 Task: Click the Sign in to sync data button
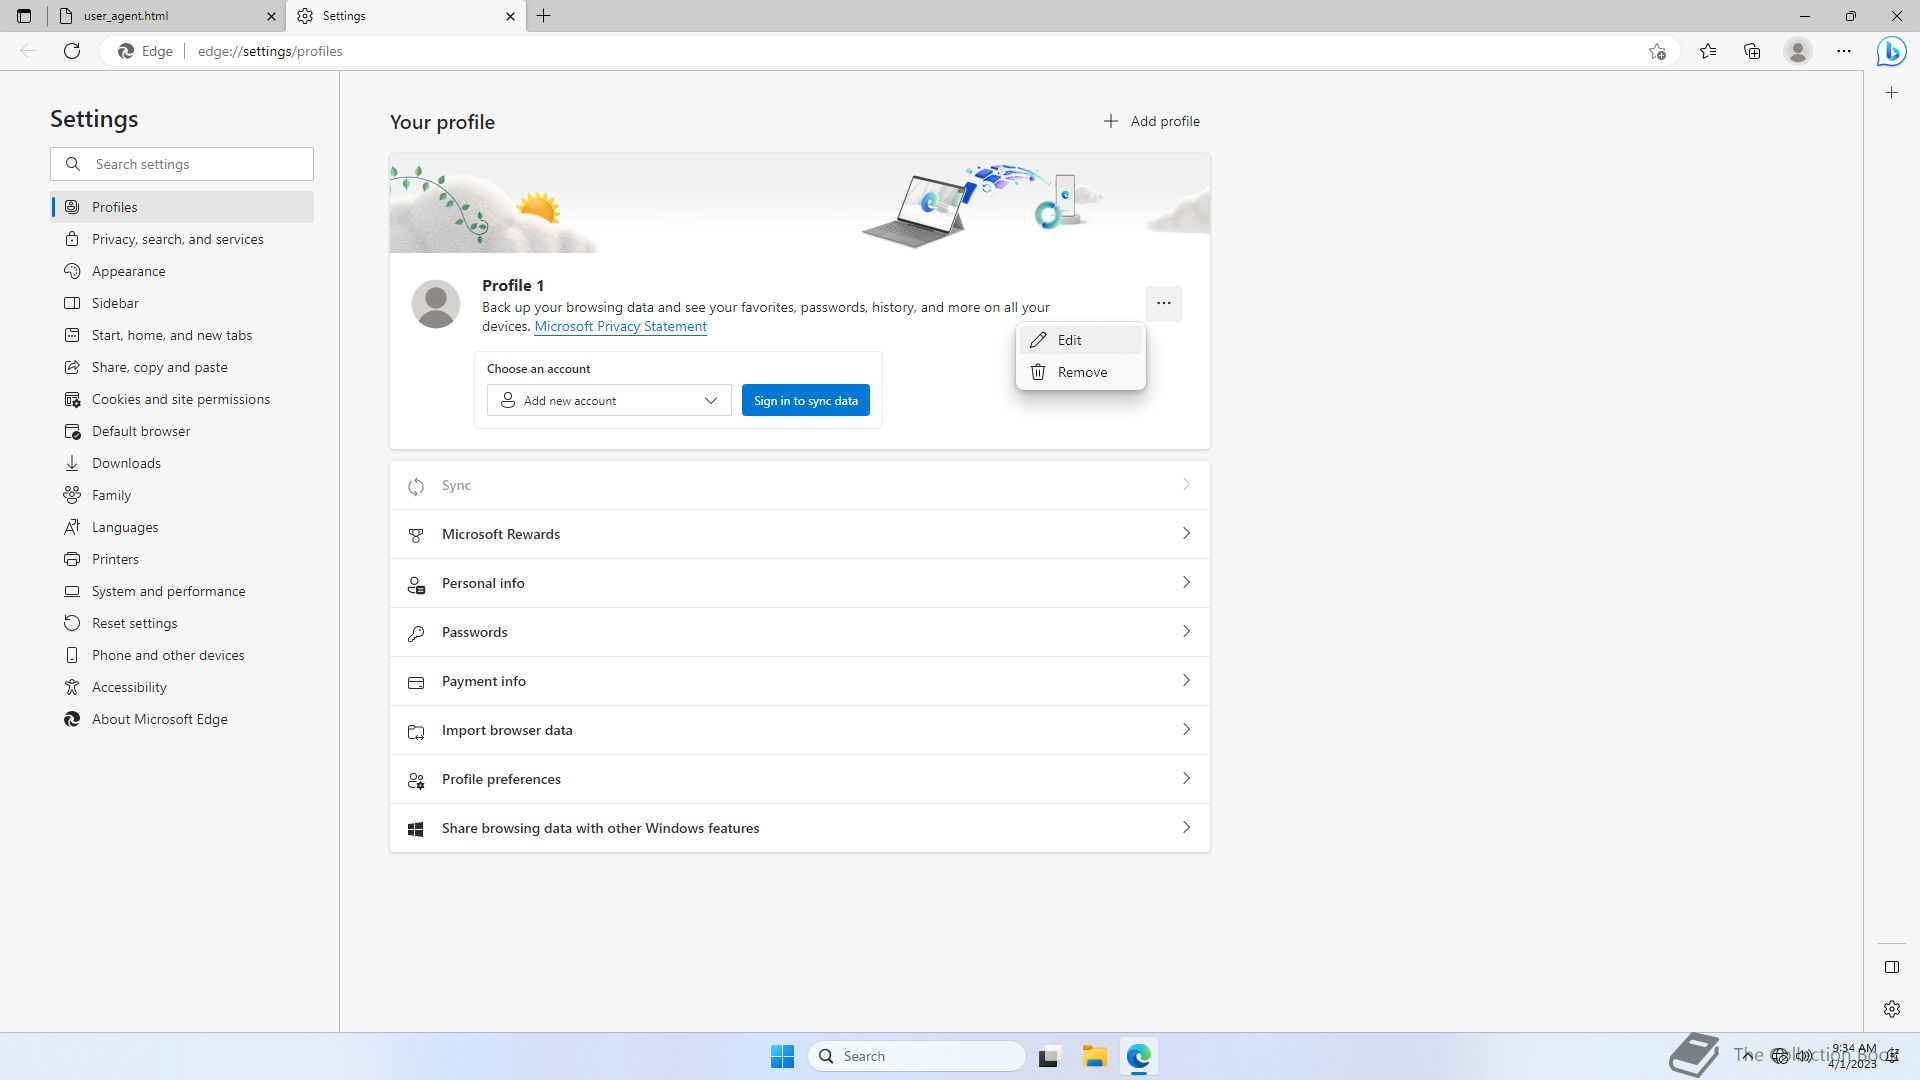(x=805, y=400)
